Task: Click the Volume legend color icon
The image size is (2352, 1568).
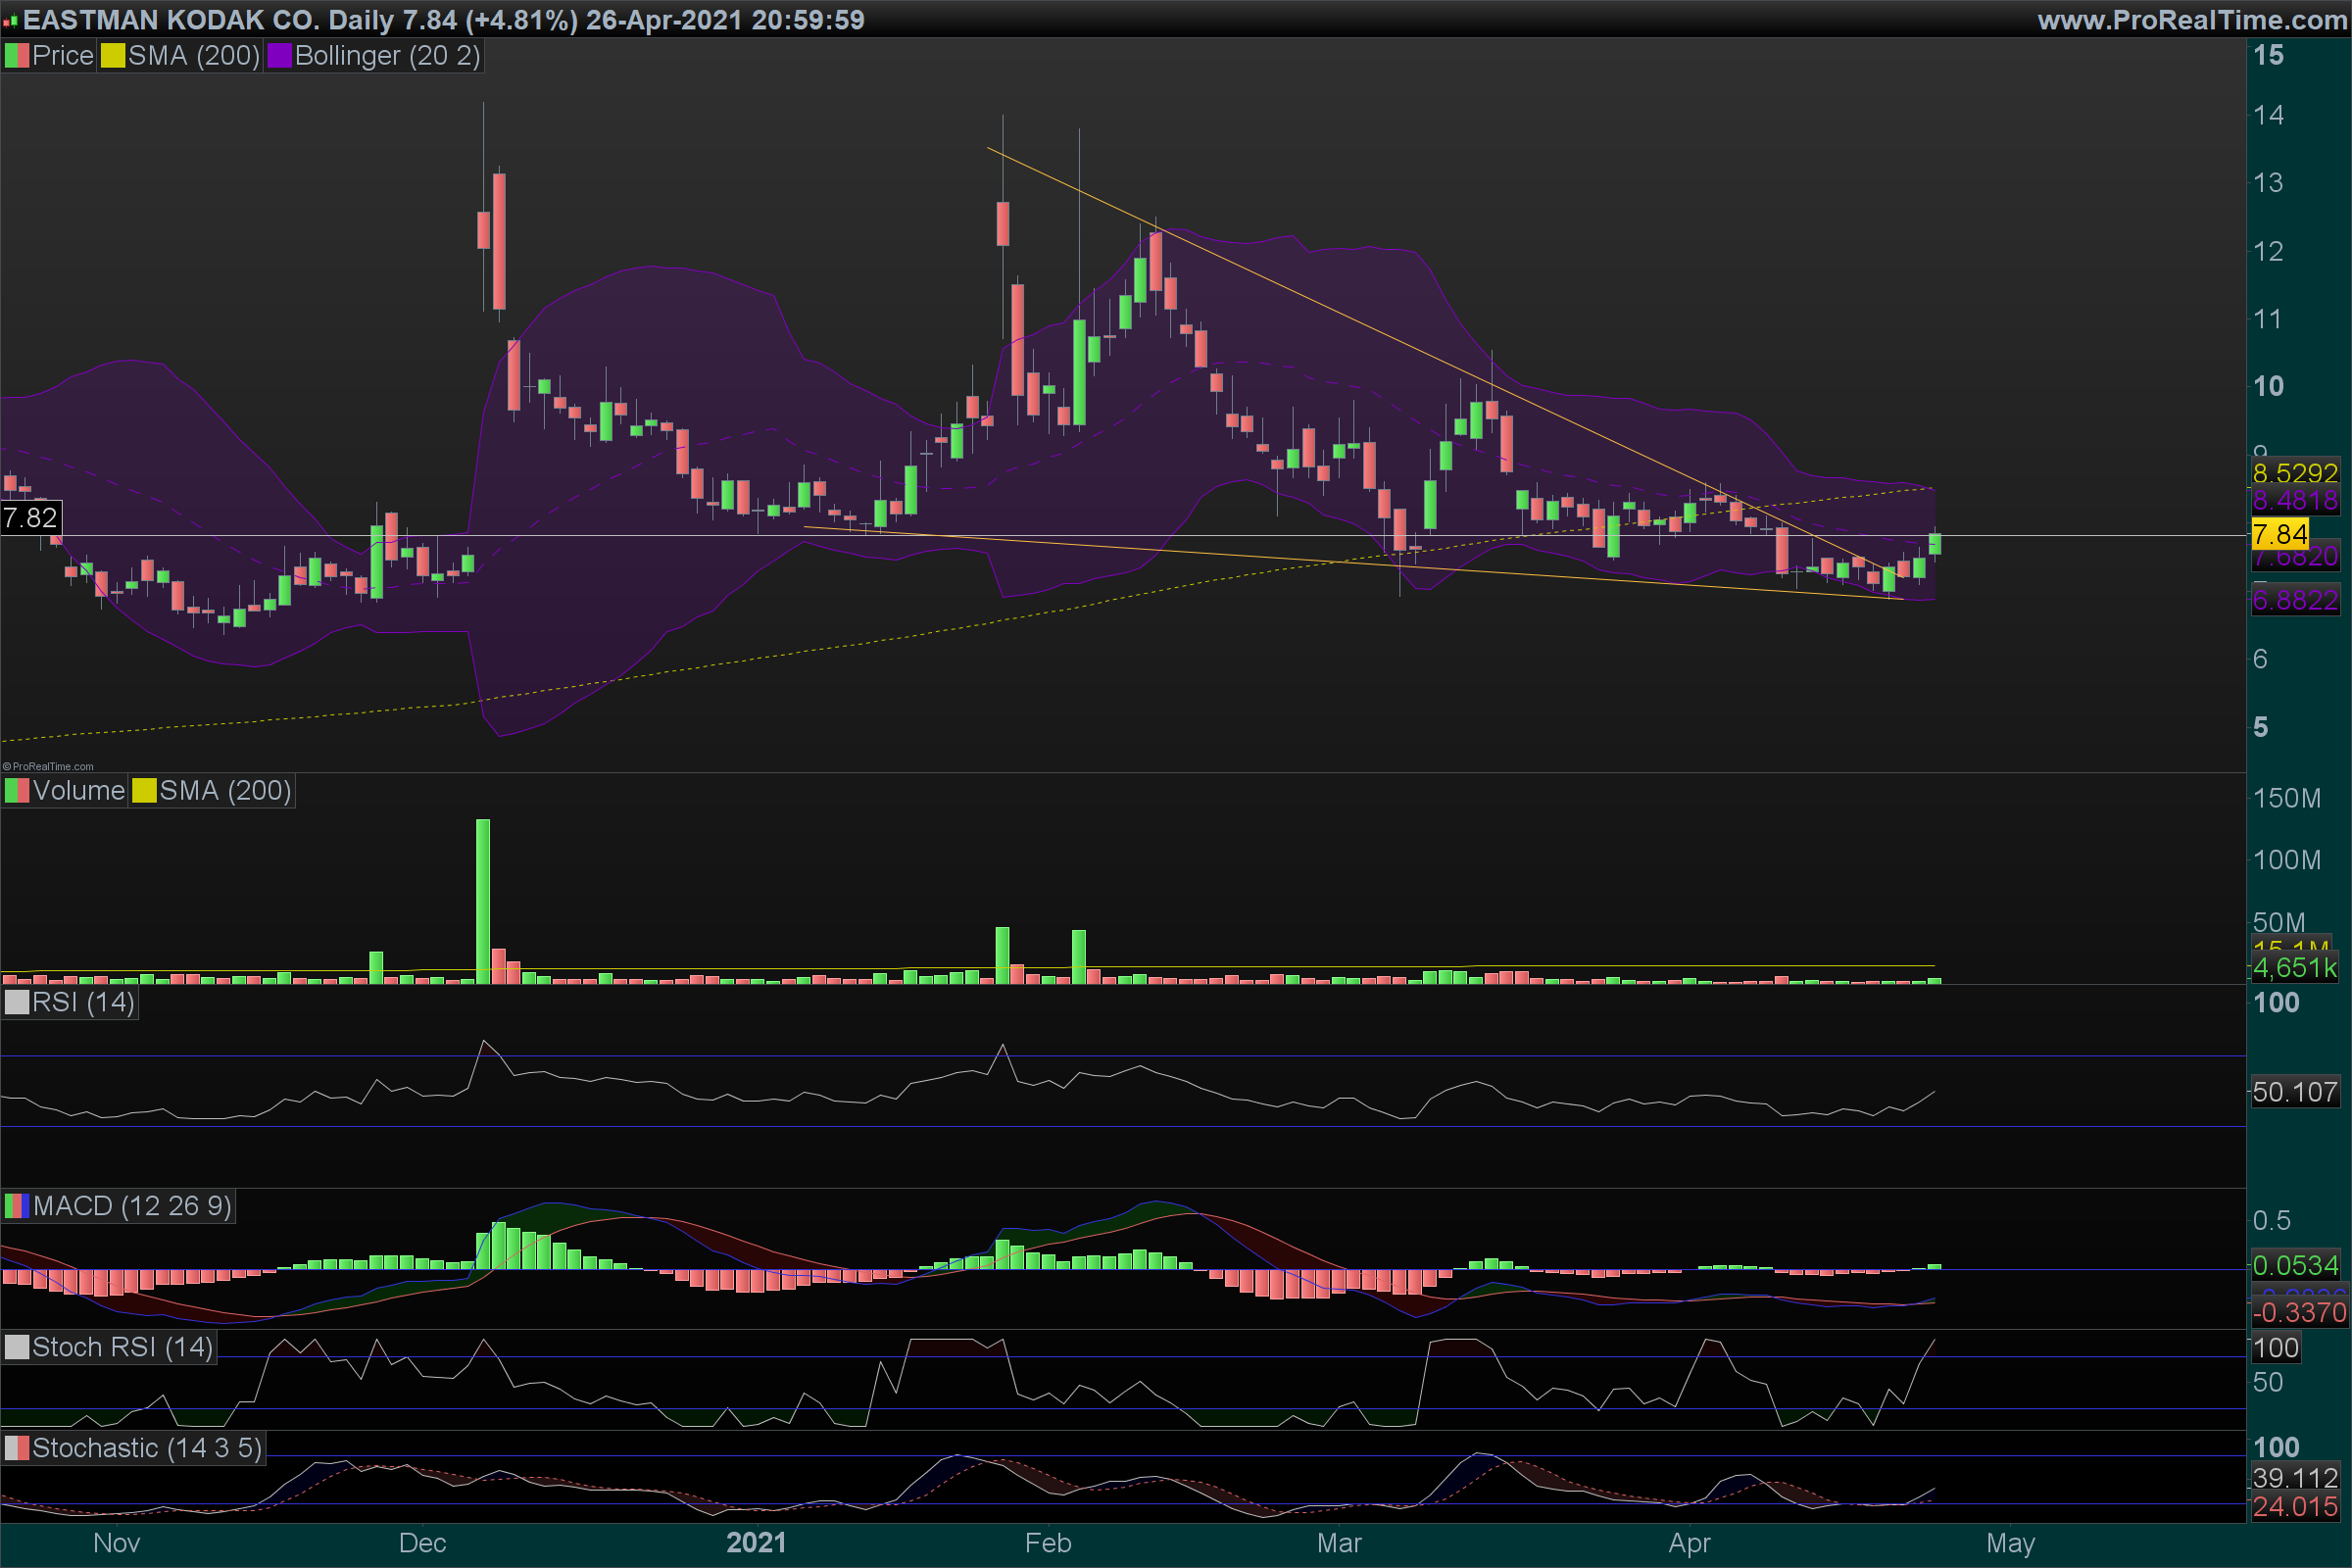Action: [x=17, y=791]
